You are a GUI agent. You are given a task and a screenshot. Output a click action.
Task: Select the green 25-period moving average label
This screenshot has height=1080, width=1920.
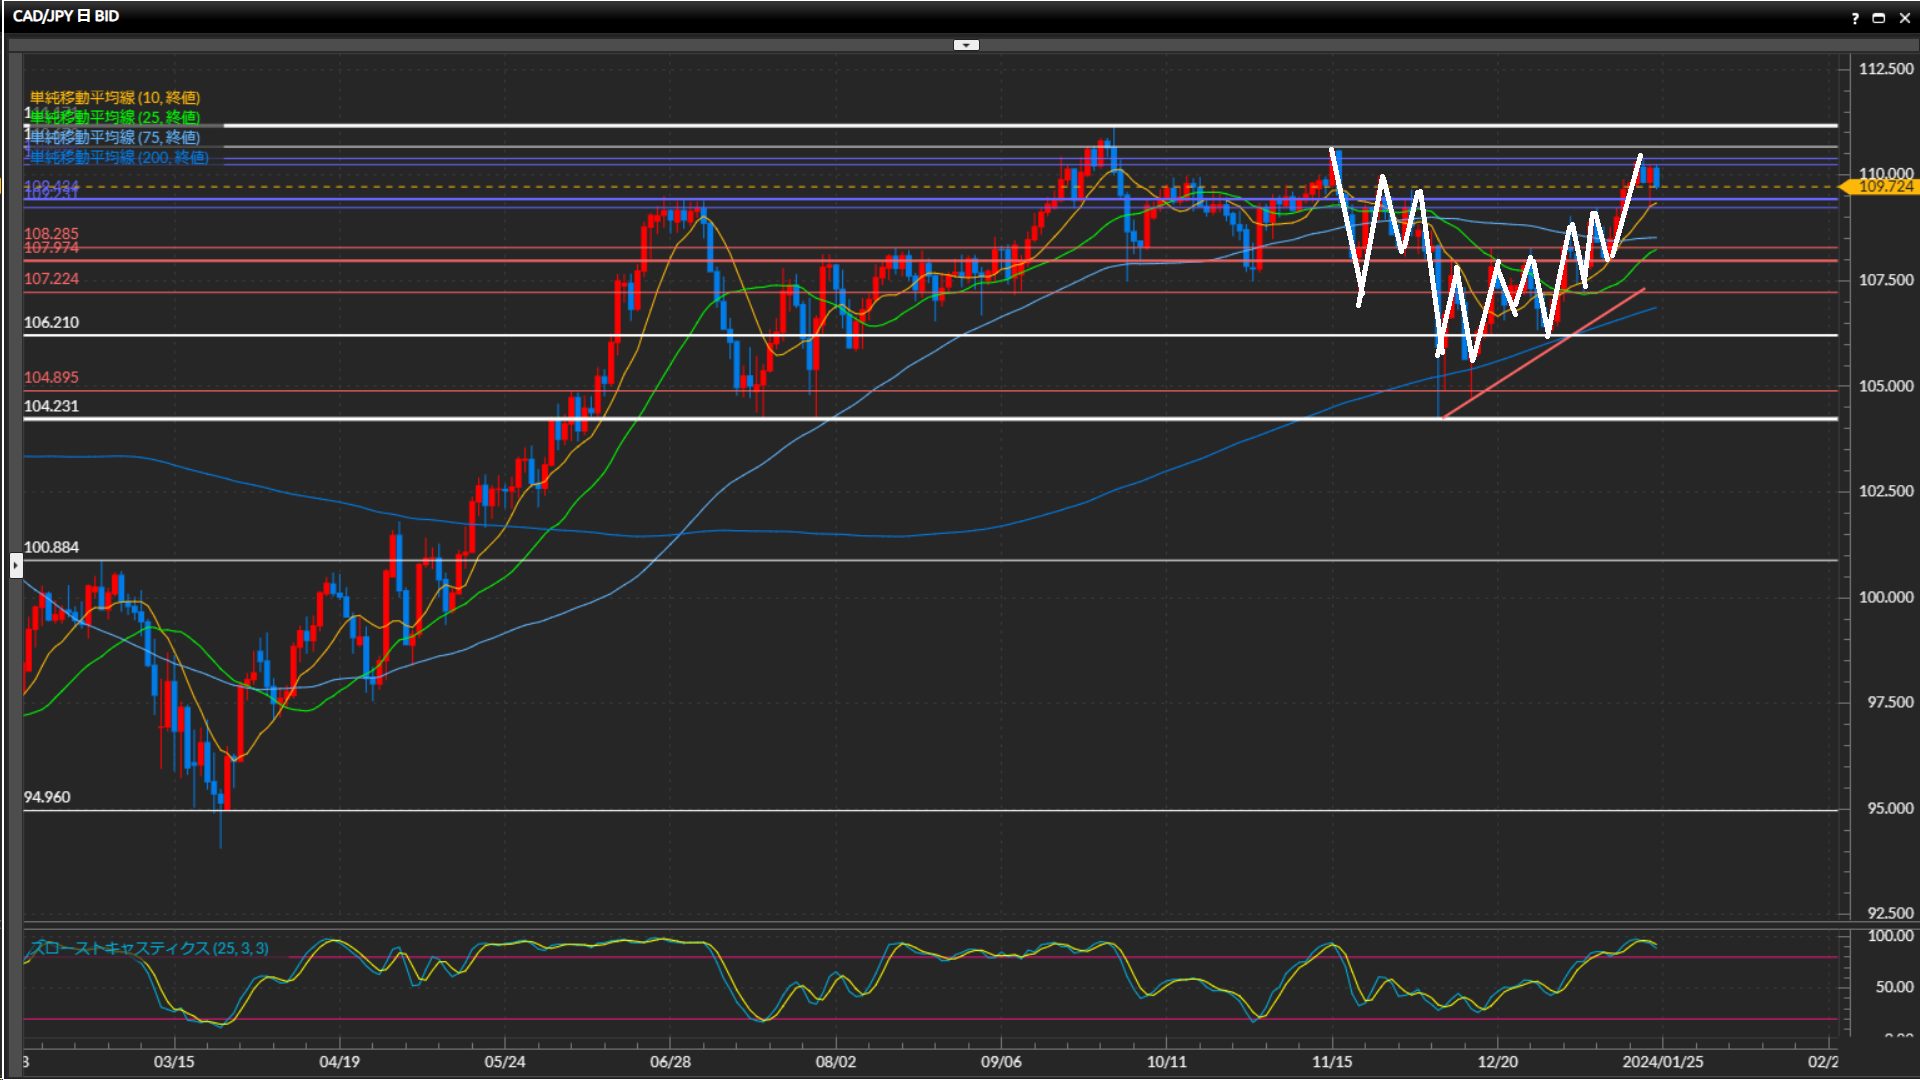pyautogui.click(x=115, y=117)
